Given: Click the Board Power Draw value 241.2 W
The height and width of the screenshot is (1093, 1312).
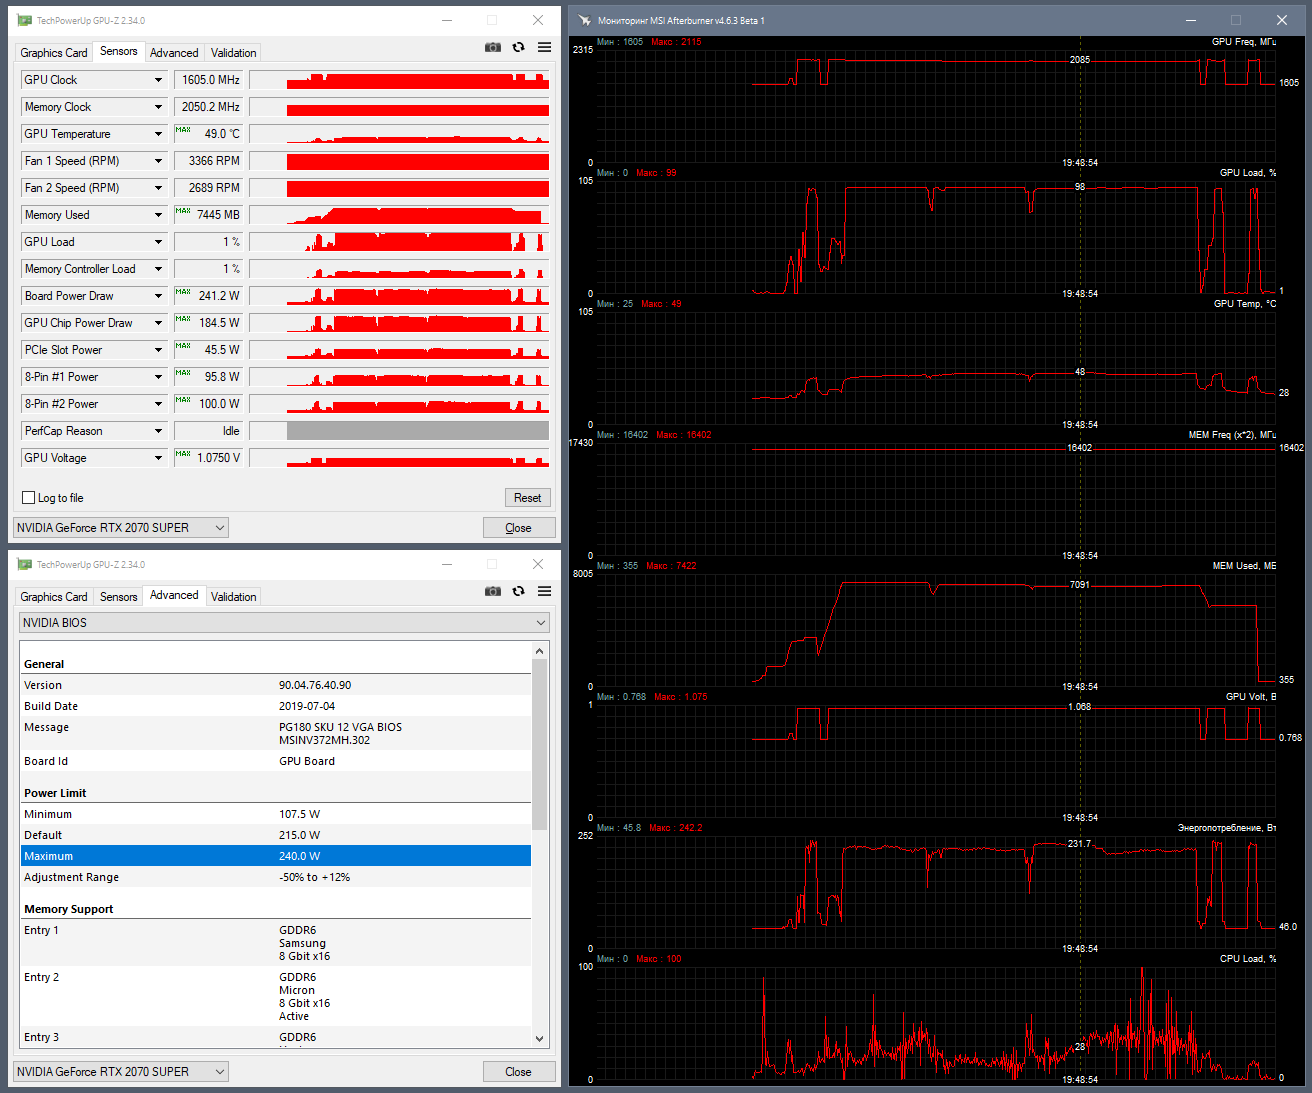Looking at the screenshot, I should click(208, 296).
